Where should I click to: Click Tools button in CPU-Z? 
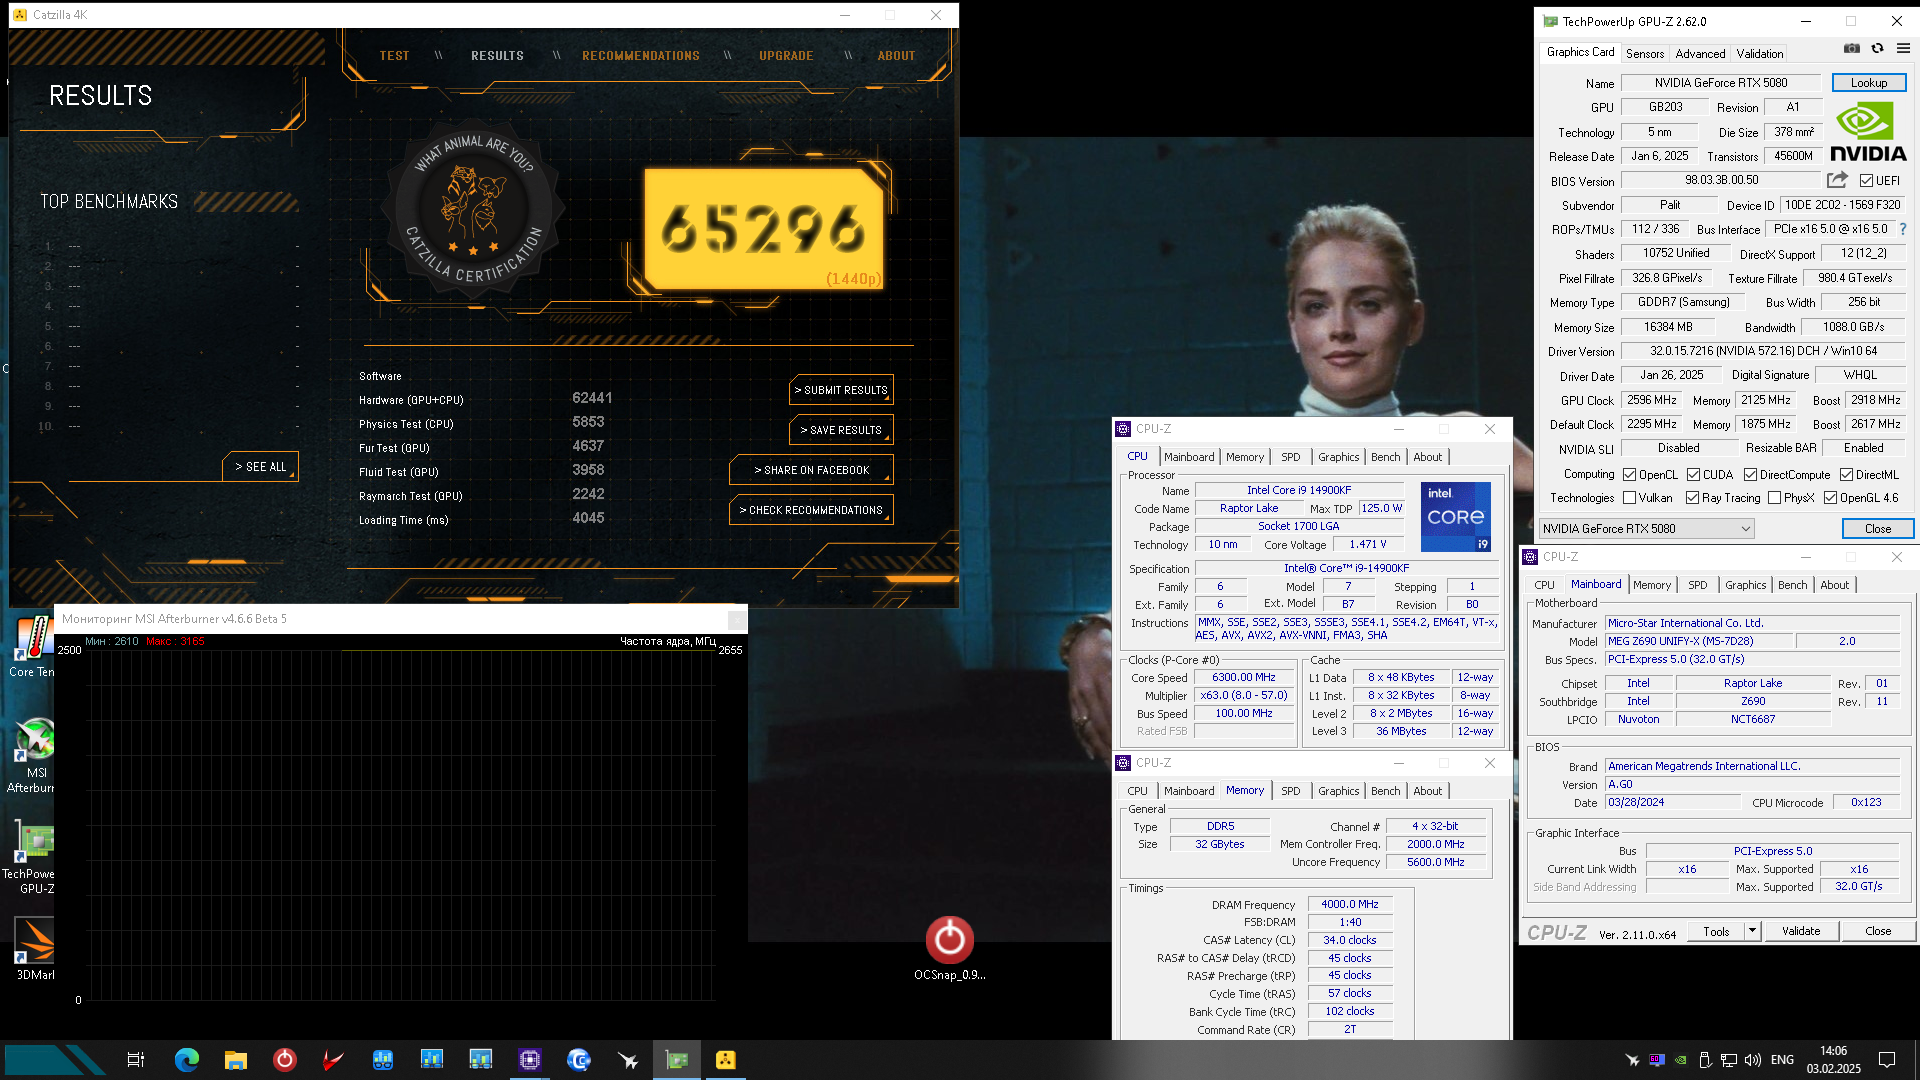(x=1716, y=931)
